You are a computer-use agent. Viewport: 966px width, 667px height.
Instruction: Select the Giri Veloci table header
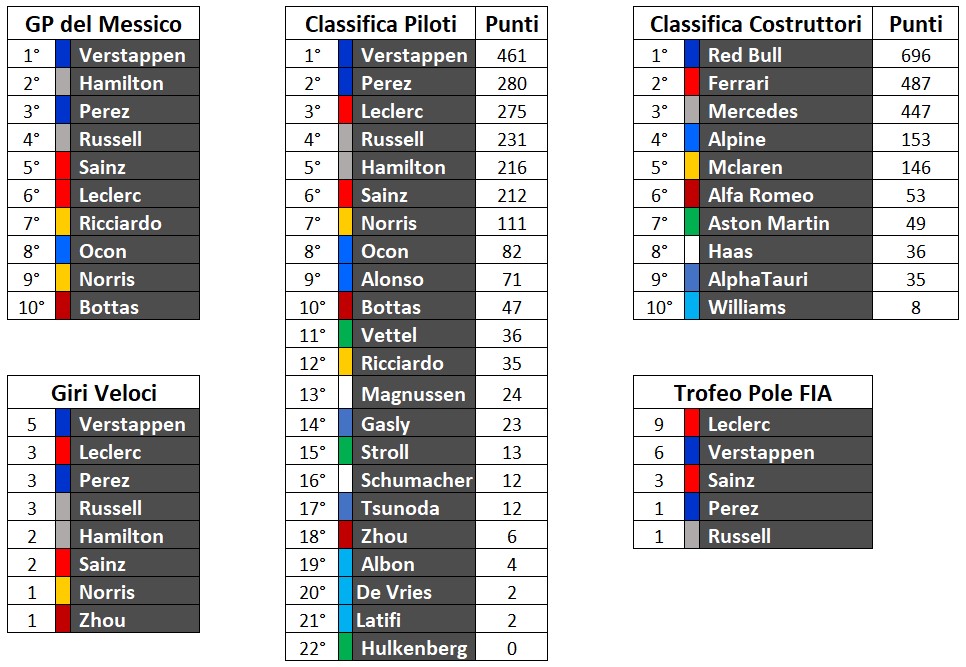click(x=103, y=393)
